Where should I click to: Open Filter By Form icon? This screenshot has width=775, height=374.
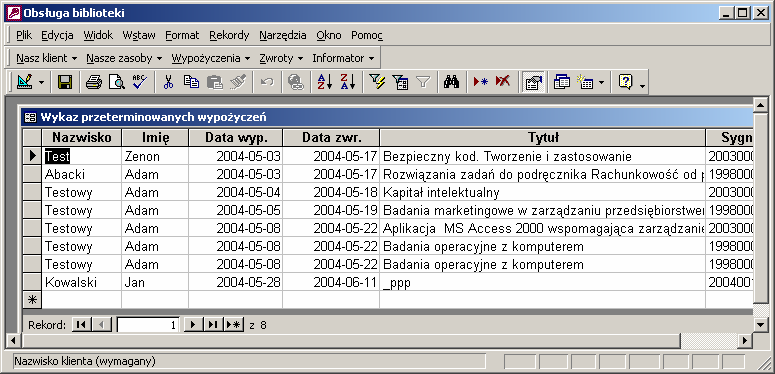[400, 82]
